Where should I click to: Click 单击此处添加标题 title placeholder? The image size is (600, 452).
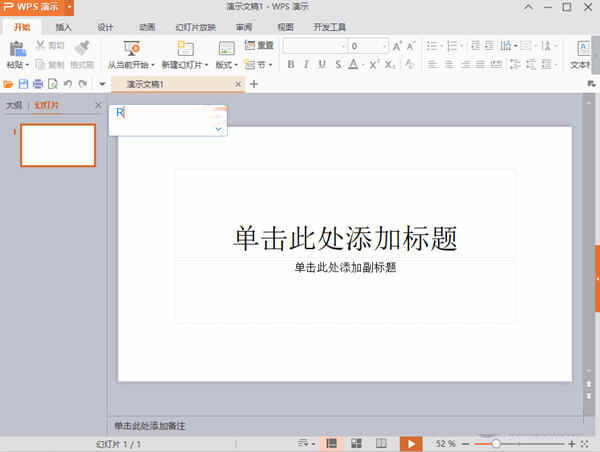[345, 238]
